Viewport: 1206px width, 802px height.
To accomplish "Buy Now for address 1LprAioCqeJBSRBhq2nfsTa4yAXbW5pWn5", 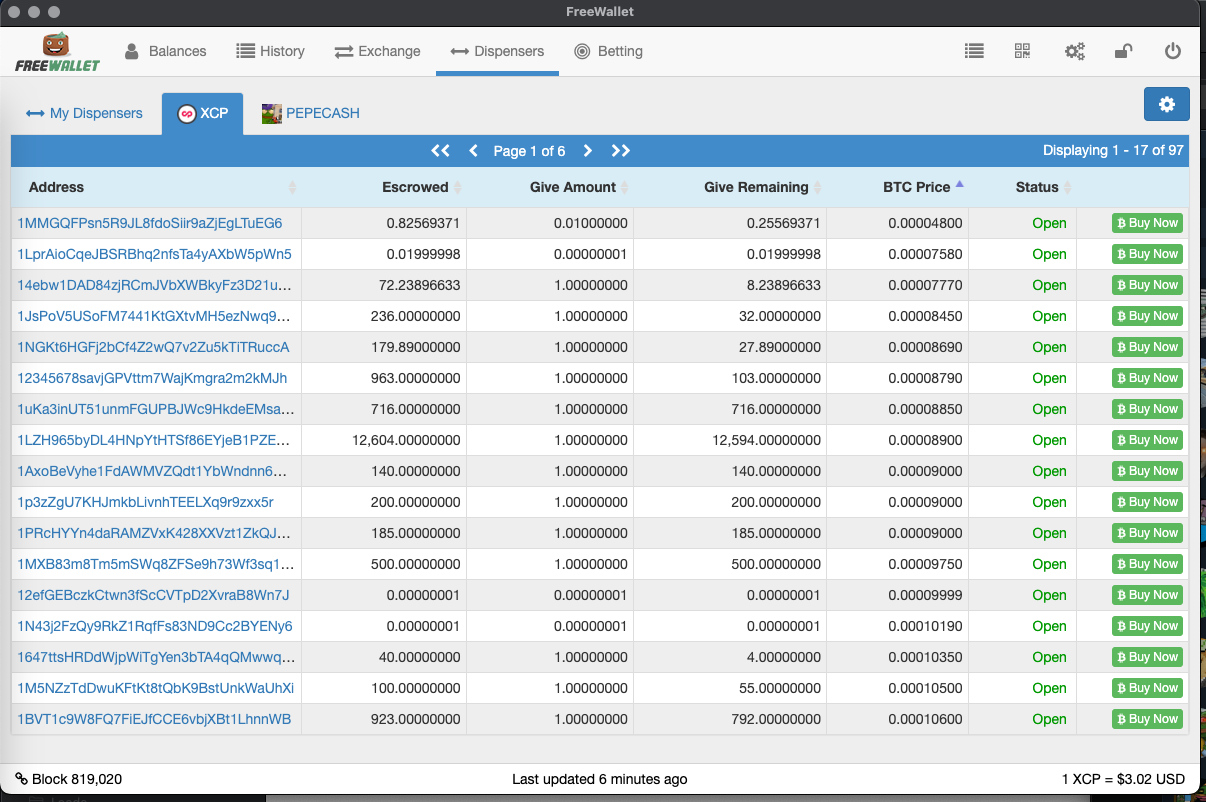I will pos(1147,254).
